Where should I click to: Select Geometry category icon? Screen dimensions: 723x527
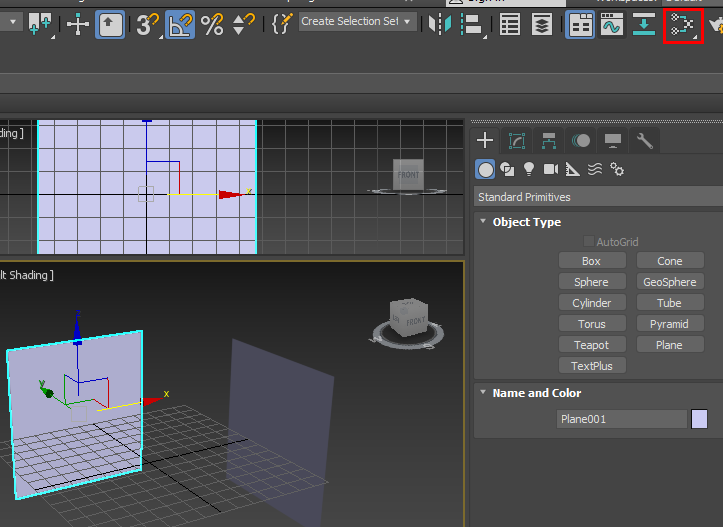click(x=485, y=170)
